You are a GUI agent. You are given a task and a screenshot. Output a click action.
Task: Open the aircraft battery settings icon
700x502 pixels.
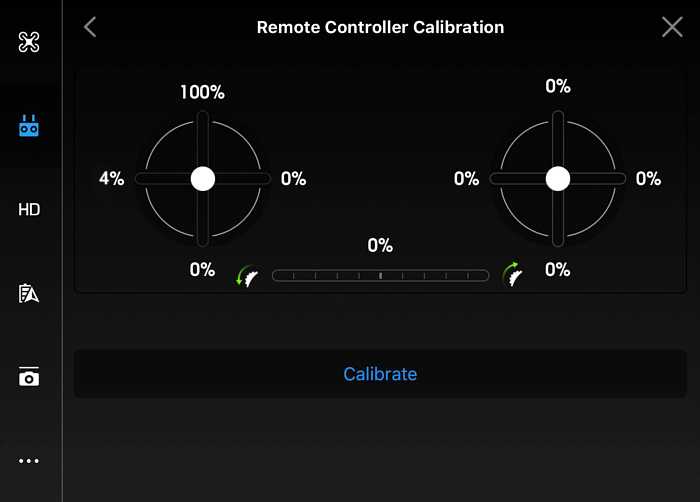pos(29,293)
